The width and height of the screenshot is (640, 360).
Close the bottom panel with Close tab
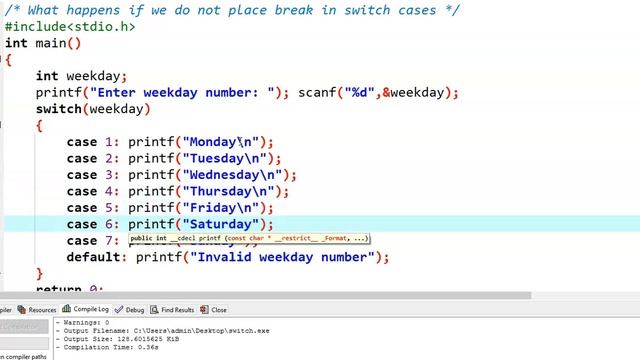tap(213, 310)
